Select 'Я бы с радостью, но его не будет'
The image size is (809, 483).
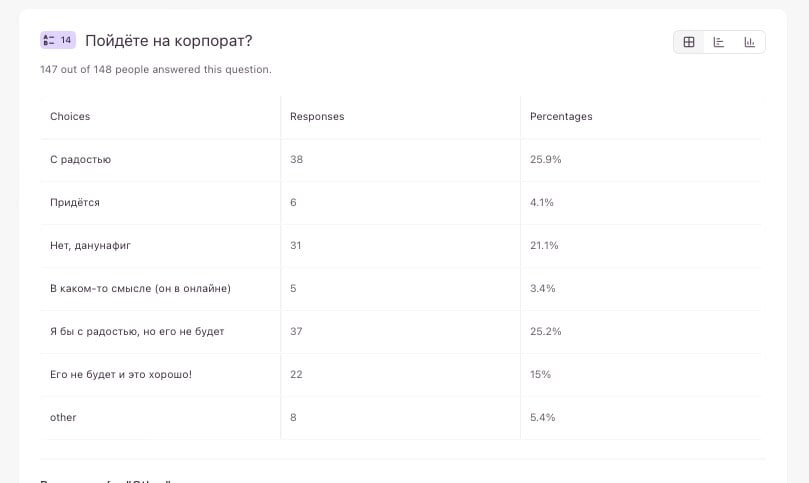point(137,332)
